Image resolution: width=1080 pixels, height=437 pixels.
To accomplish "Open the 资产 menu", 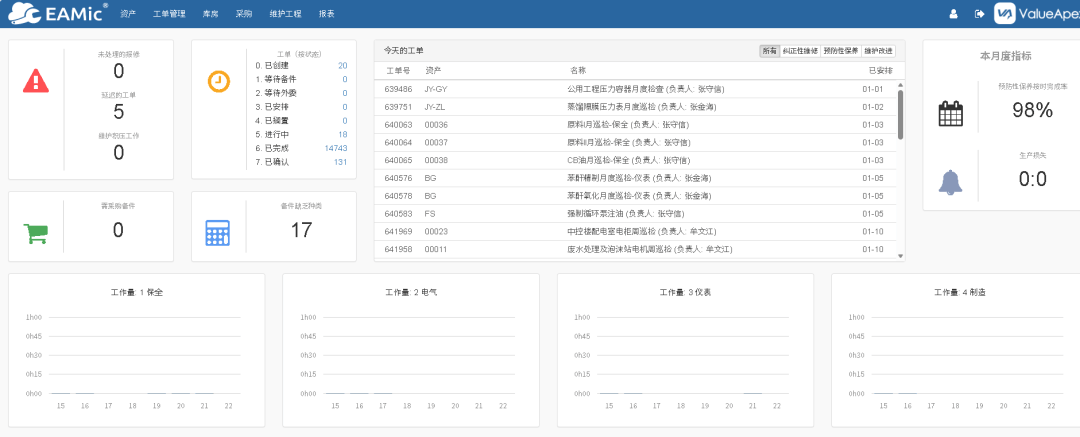I will click(128, 14).
